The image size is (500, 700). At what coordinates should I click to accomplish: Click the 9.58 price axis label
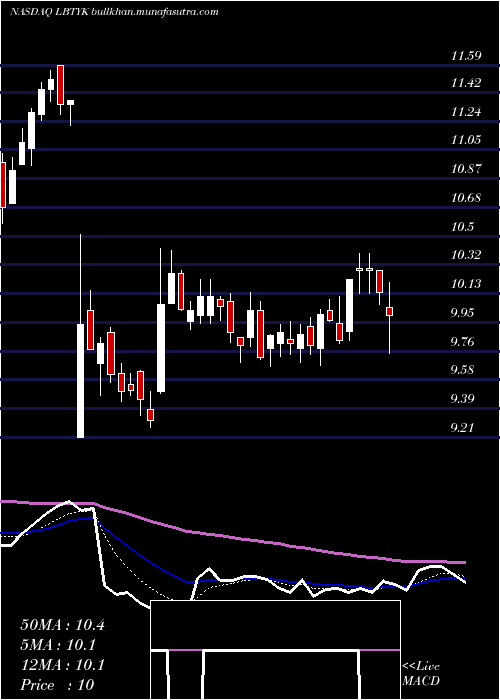[462, 370]
